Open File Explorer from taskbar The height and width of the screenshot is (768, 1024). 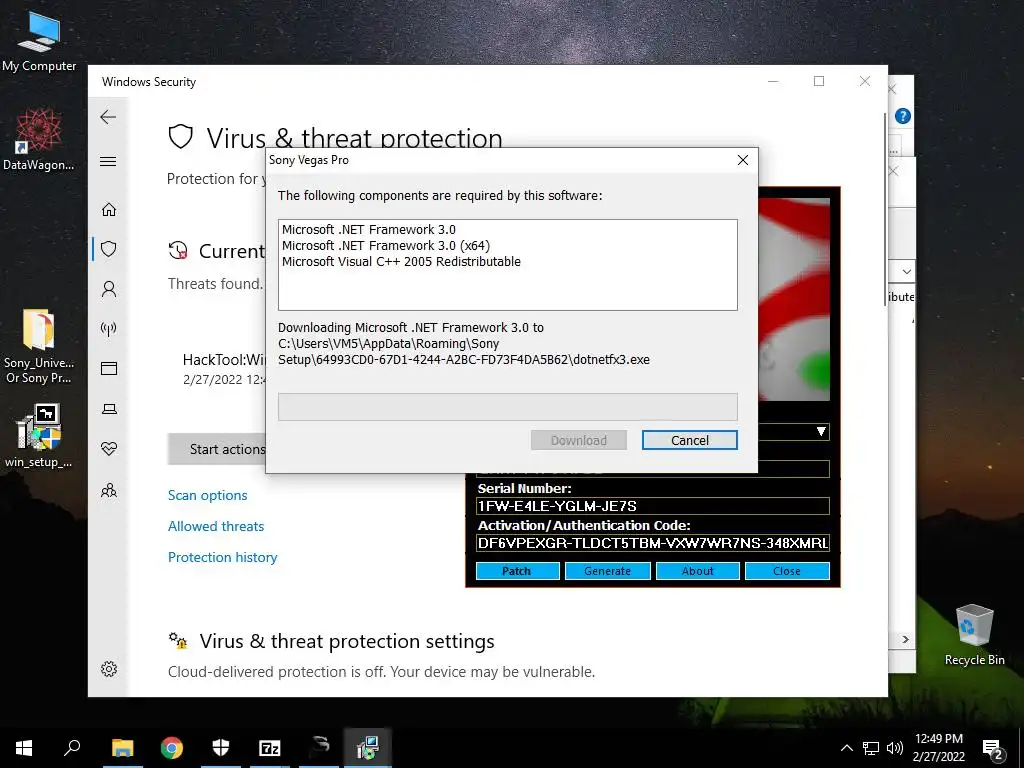[x=122, y=748]
